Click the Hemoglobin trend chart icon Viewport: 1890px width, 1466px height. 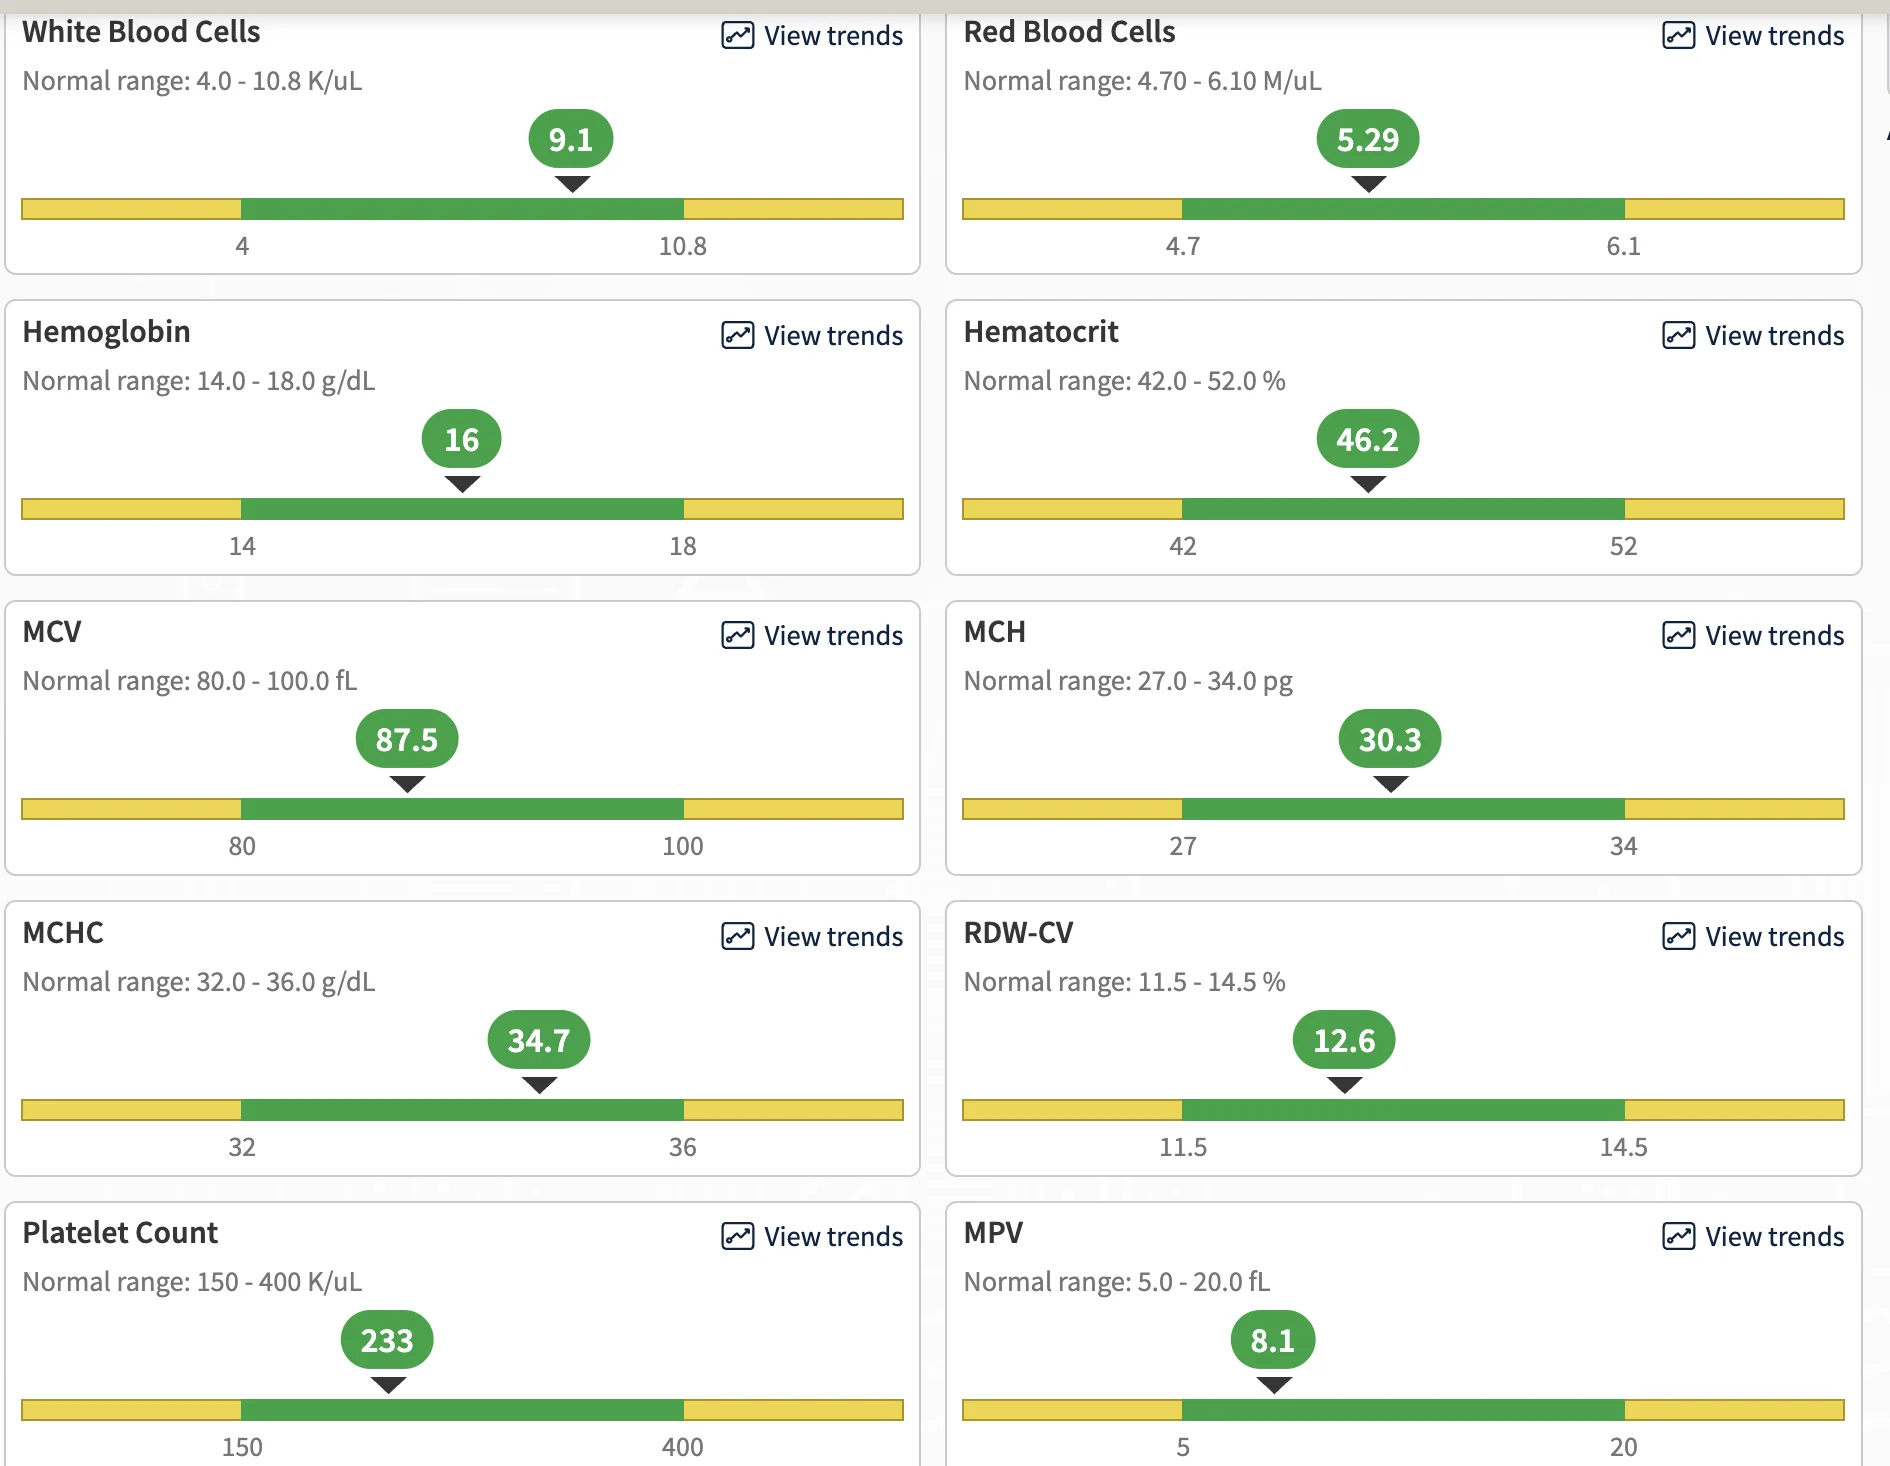click(738, 335)
